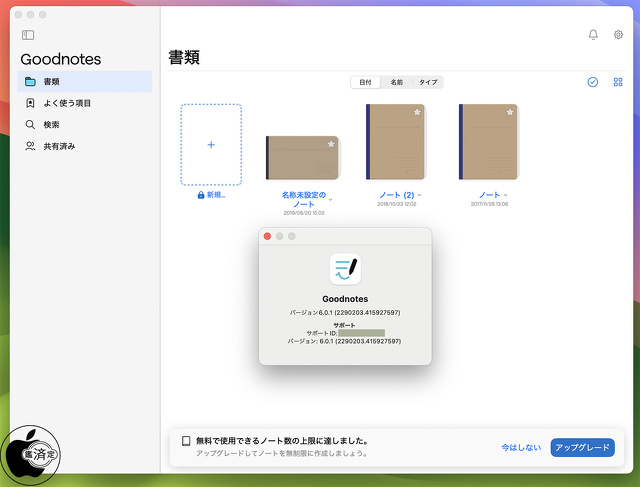
Task: Click バージョン6.0.1 text in about dialog
Action: pyautogui.click(x=345, y=312)
